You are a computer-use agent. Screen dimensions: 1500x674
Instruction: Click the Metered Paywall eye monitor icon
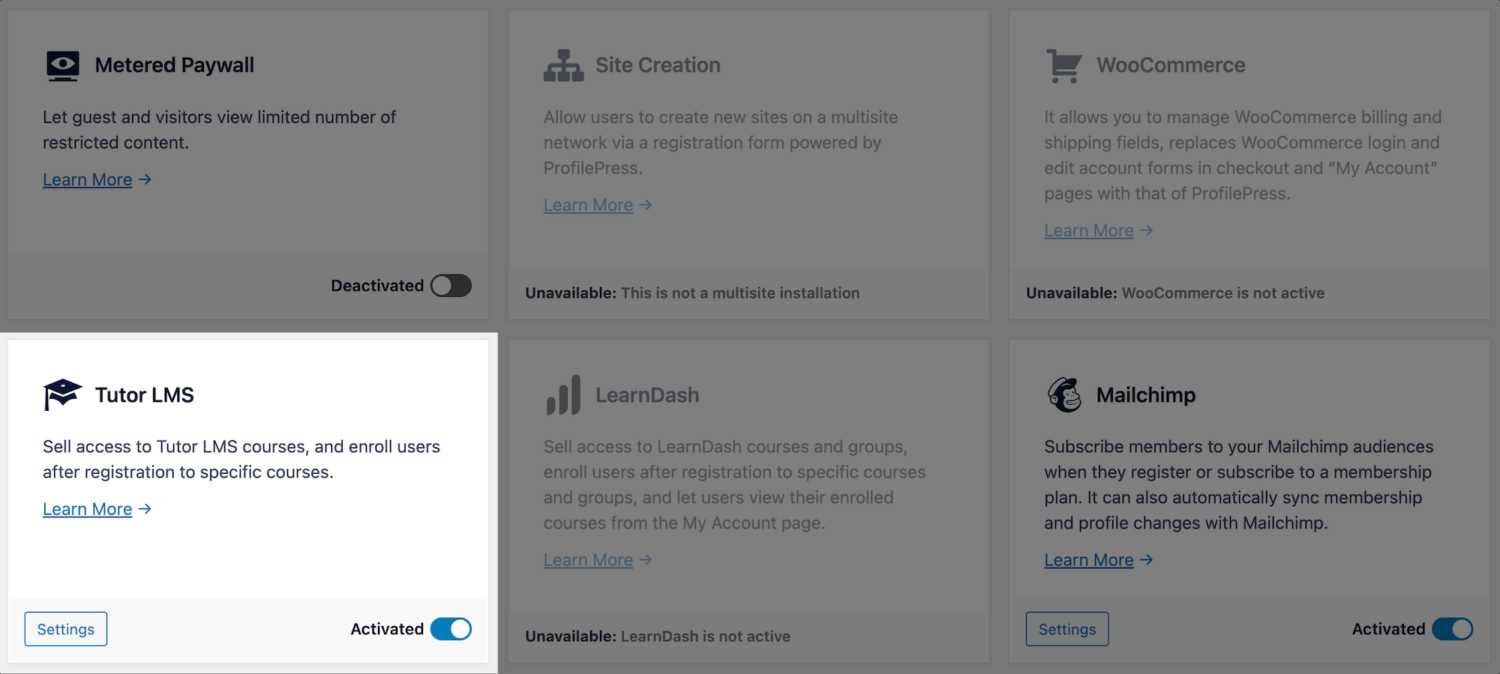62,66
